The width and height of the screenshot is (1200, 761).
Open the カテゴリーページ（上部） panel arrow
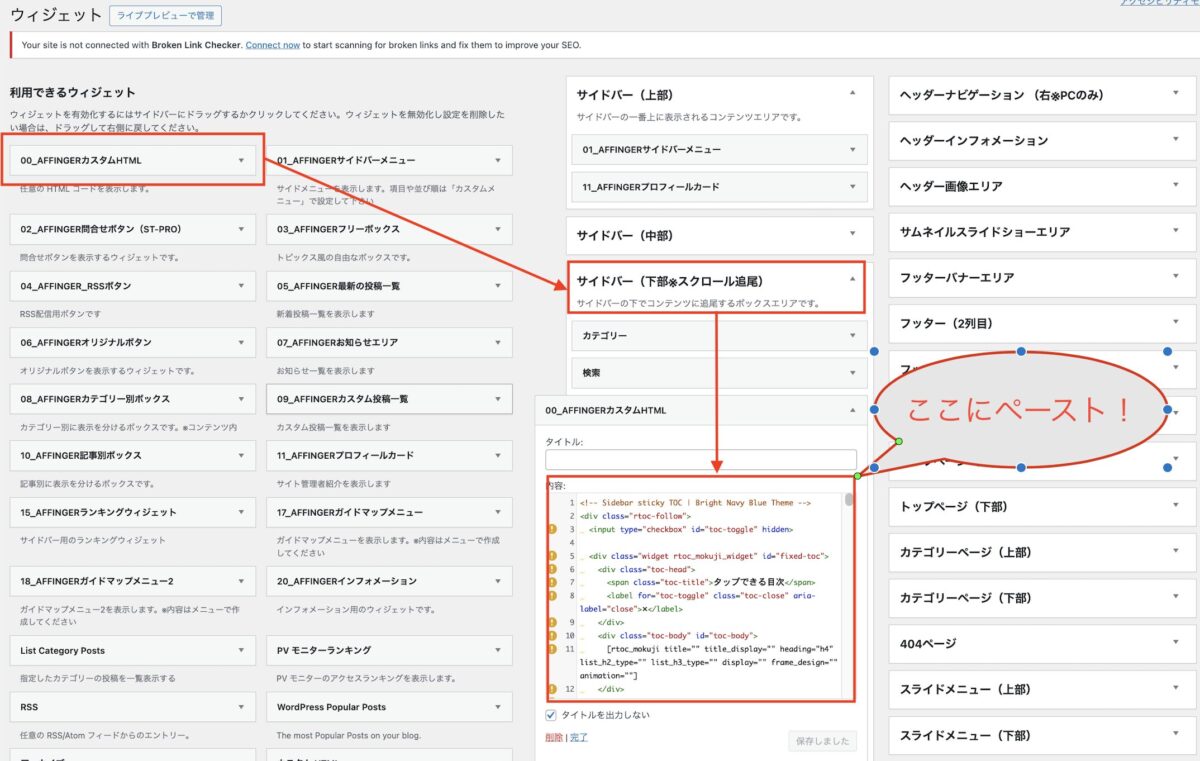(1177, 552)
